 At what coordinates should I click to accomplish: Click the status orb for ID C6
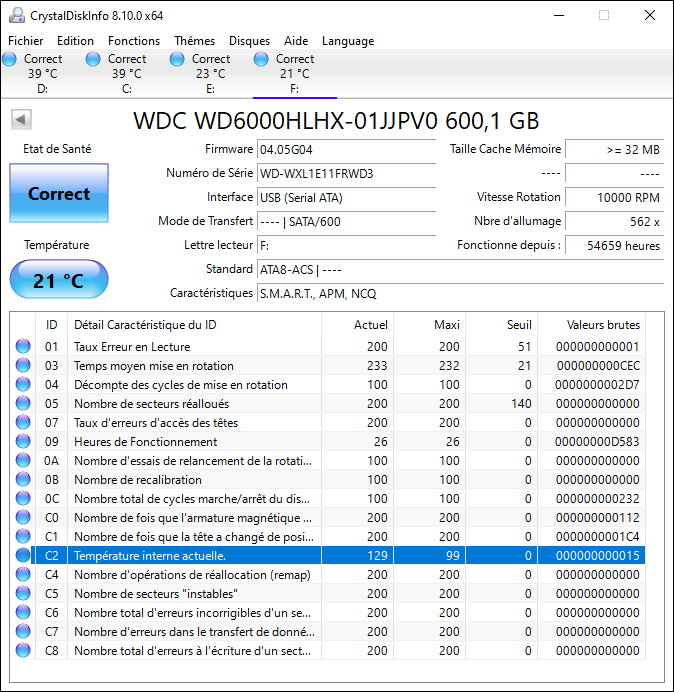point(23,612)
